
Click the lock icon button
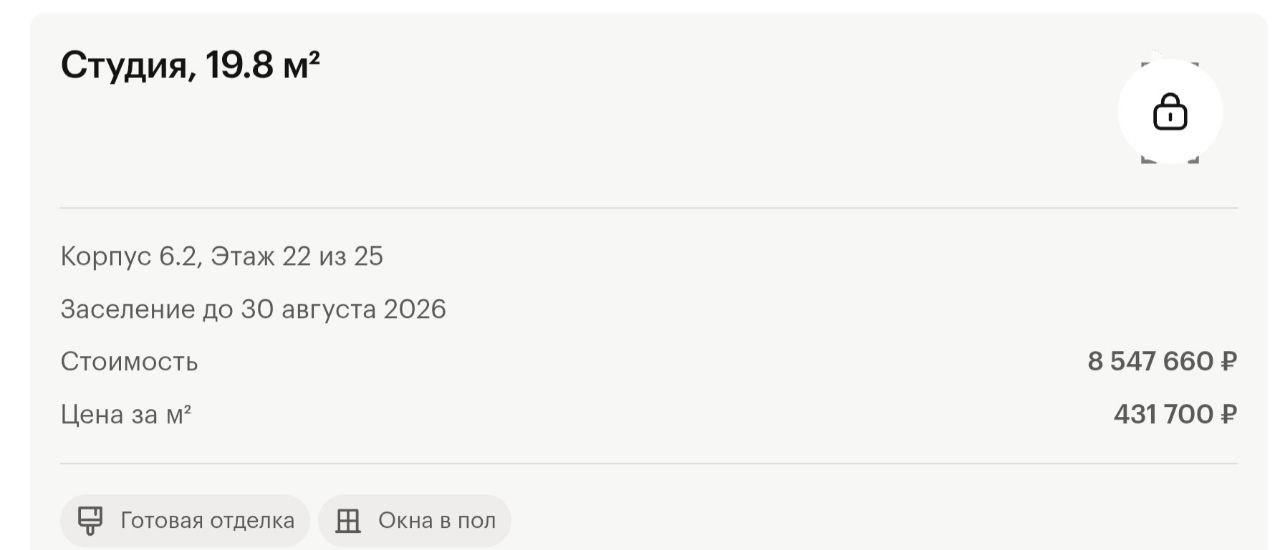coord(1169,111)
